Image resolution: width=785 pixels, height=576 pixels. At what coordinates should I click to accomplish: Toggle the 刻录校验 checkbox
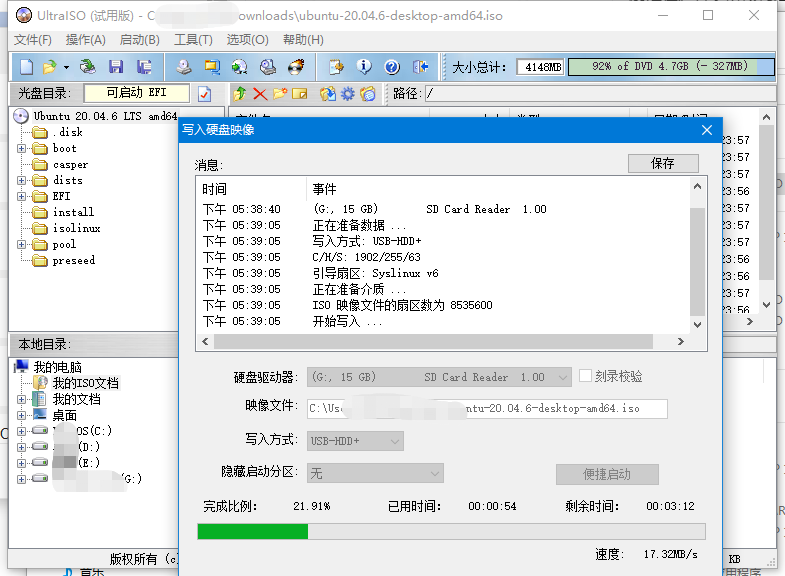click(585, 376)
